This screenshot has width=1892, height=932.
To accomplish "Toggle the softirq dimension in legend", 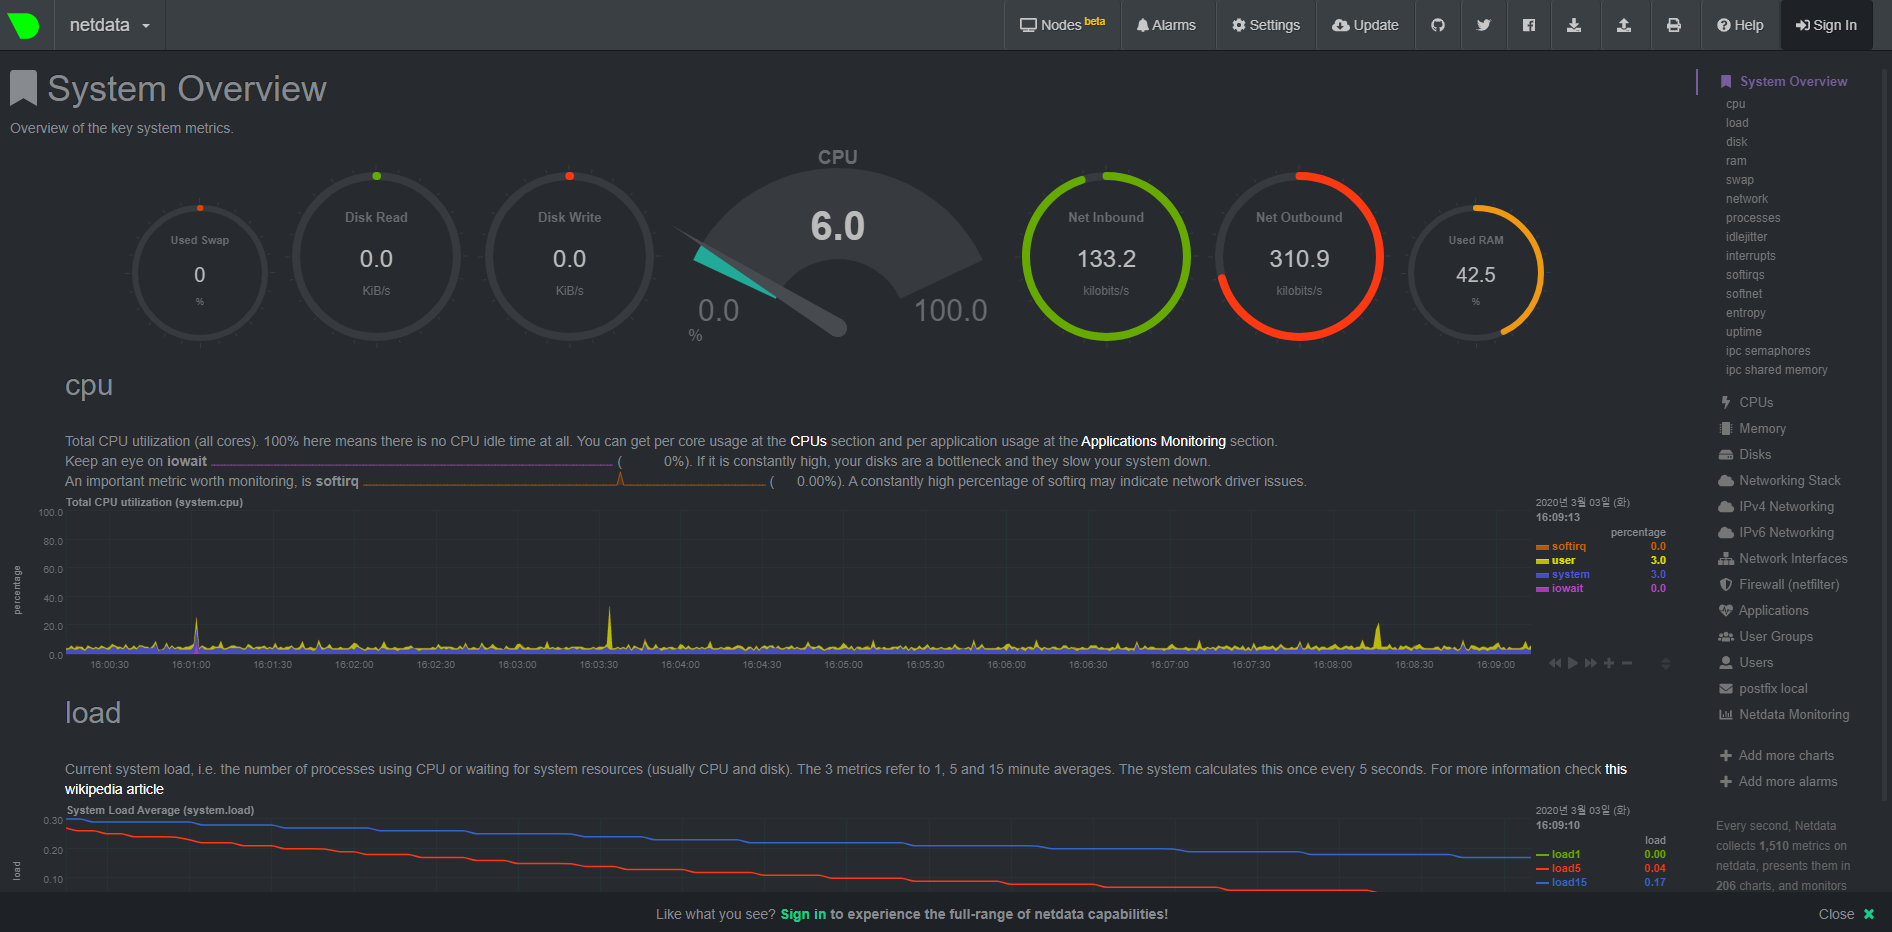I will point(1568,546).
